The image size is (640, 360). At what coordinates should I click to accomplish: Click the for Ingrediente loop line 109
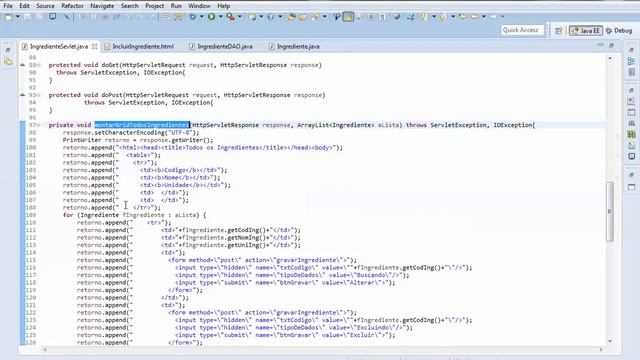pos(134,215)
